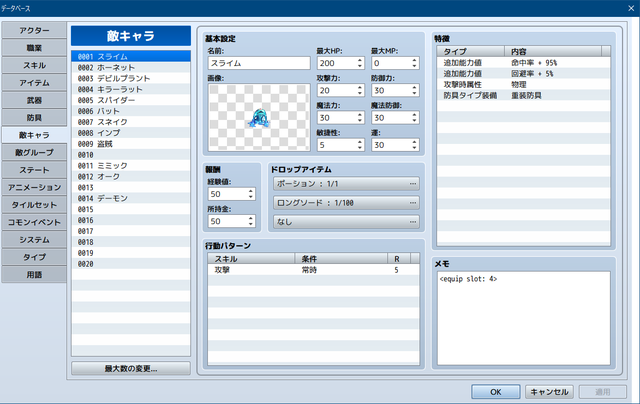This screenshot has width=640, height=404.
Task: Click the スキル column header
Action: (x=251, y=259)
